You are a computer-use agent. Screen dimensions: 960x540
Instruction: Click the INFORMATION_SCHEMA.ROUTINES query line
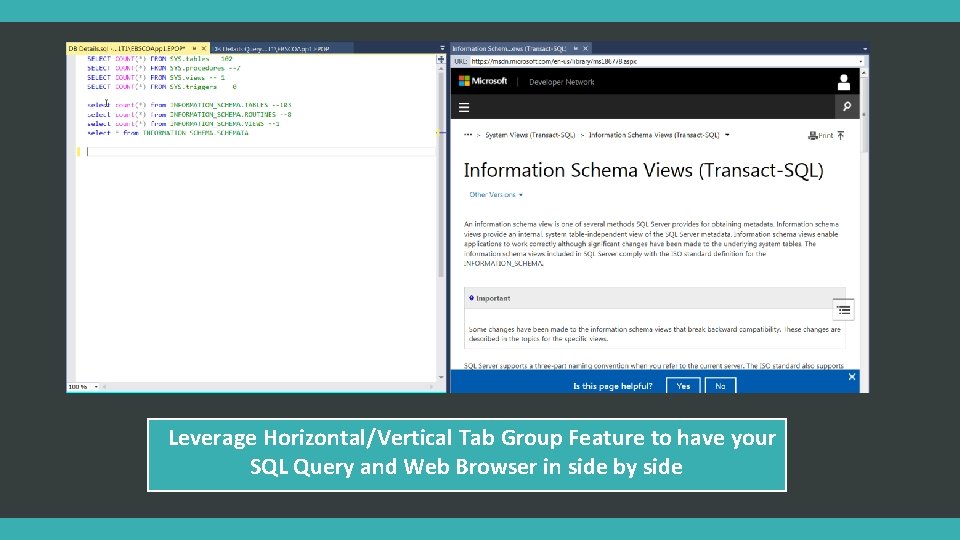189,114
